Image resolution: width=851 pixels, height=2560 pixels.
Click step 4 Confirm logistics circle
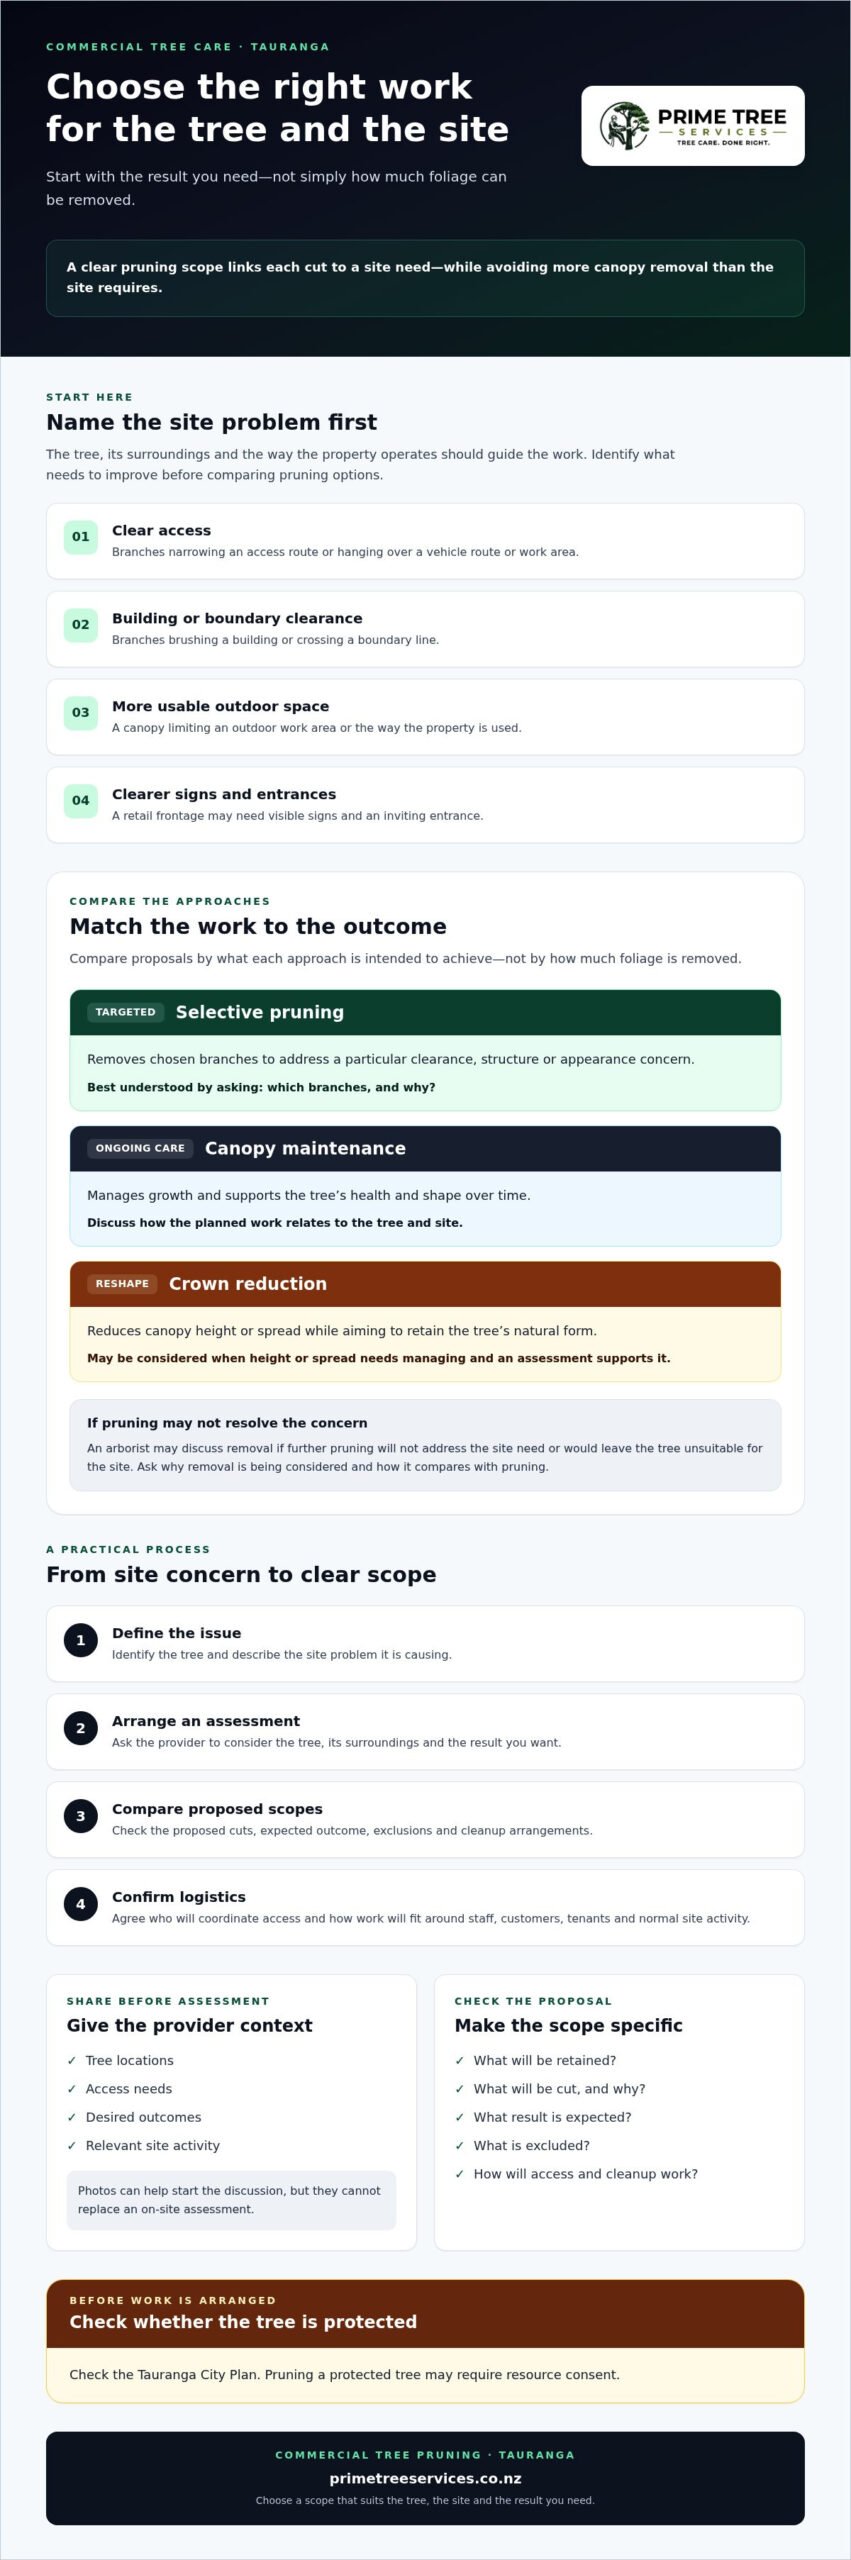point(81,1904)
